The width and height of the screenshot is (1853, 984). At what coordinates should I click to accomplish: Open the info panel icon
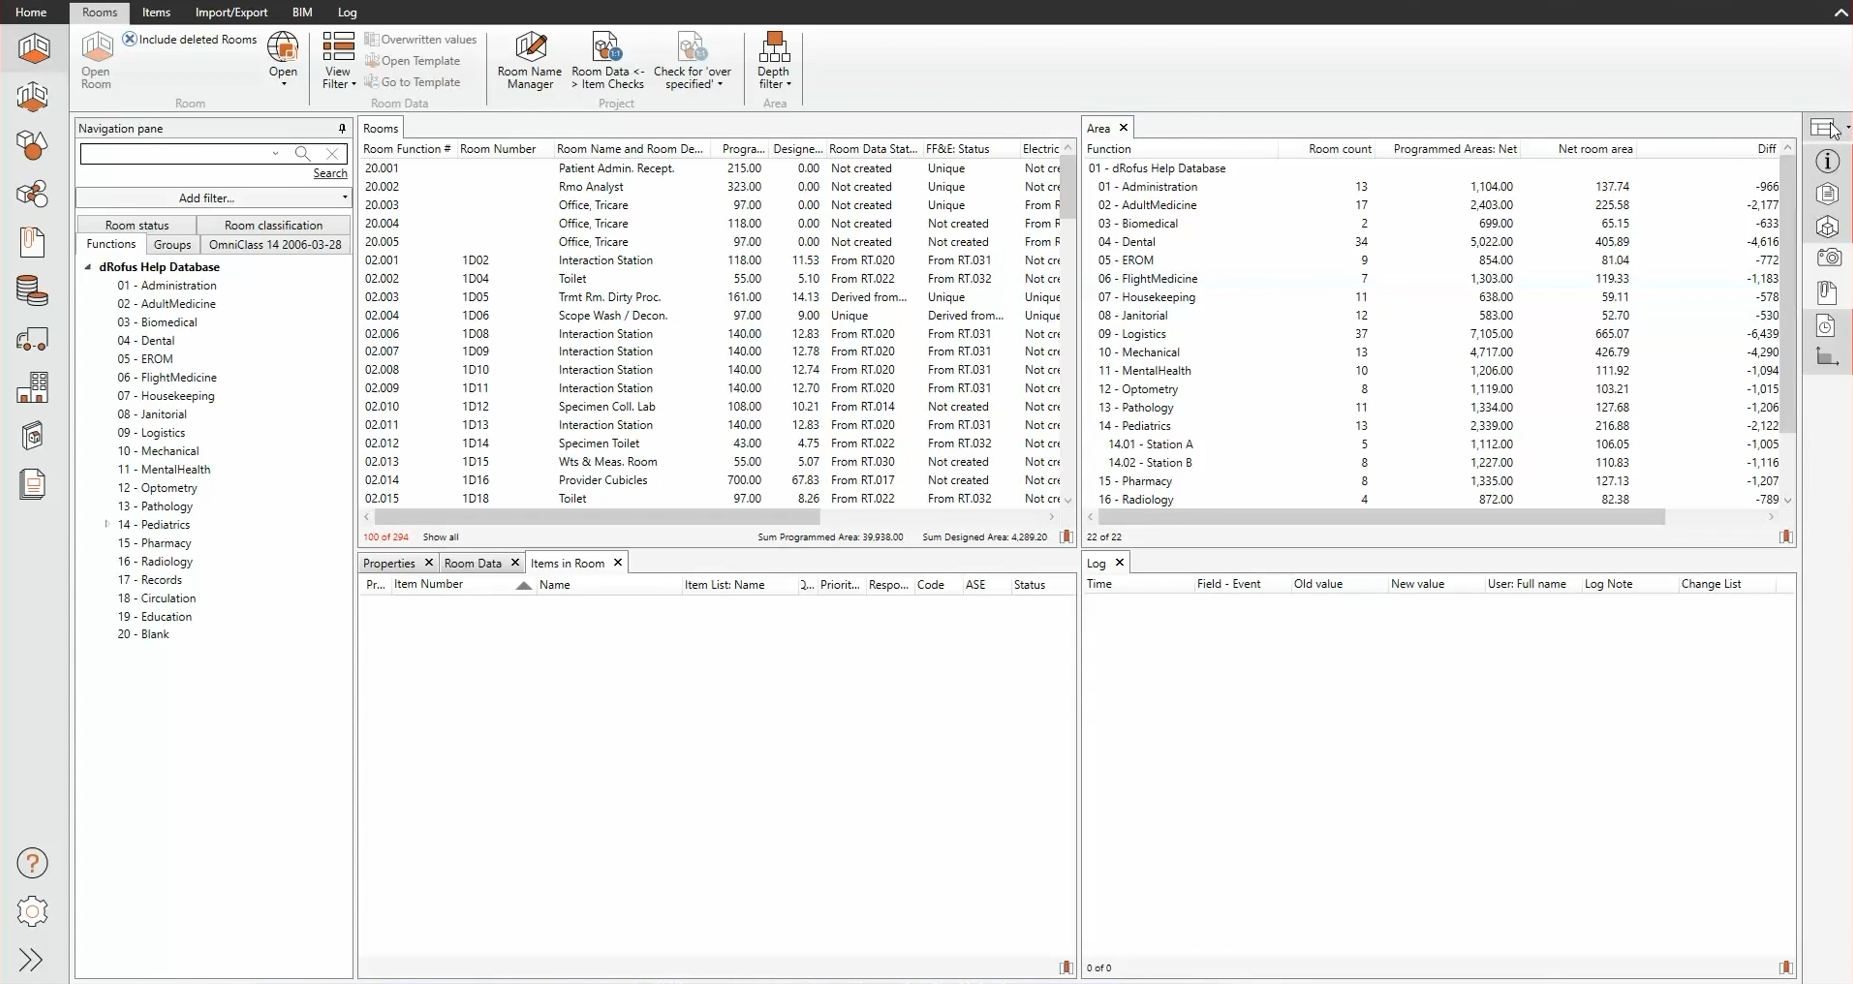[1828, 162]
